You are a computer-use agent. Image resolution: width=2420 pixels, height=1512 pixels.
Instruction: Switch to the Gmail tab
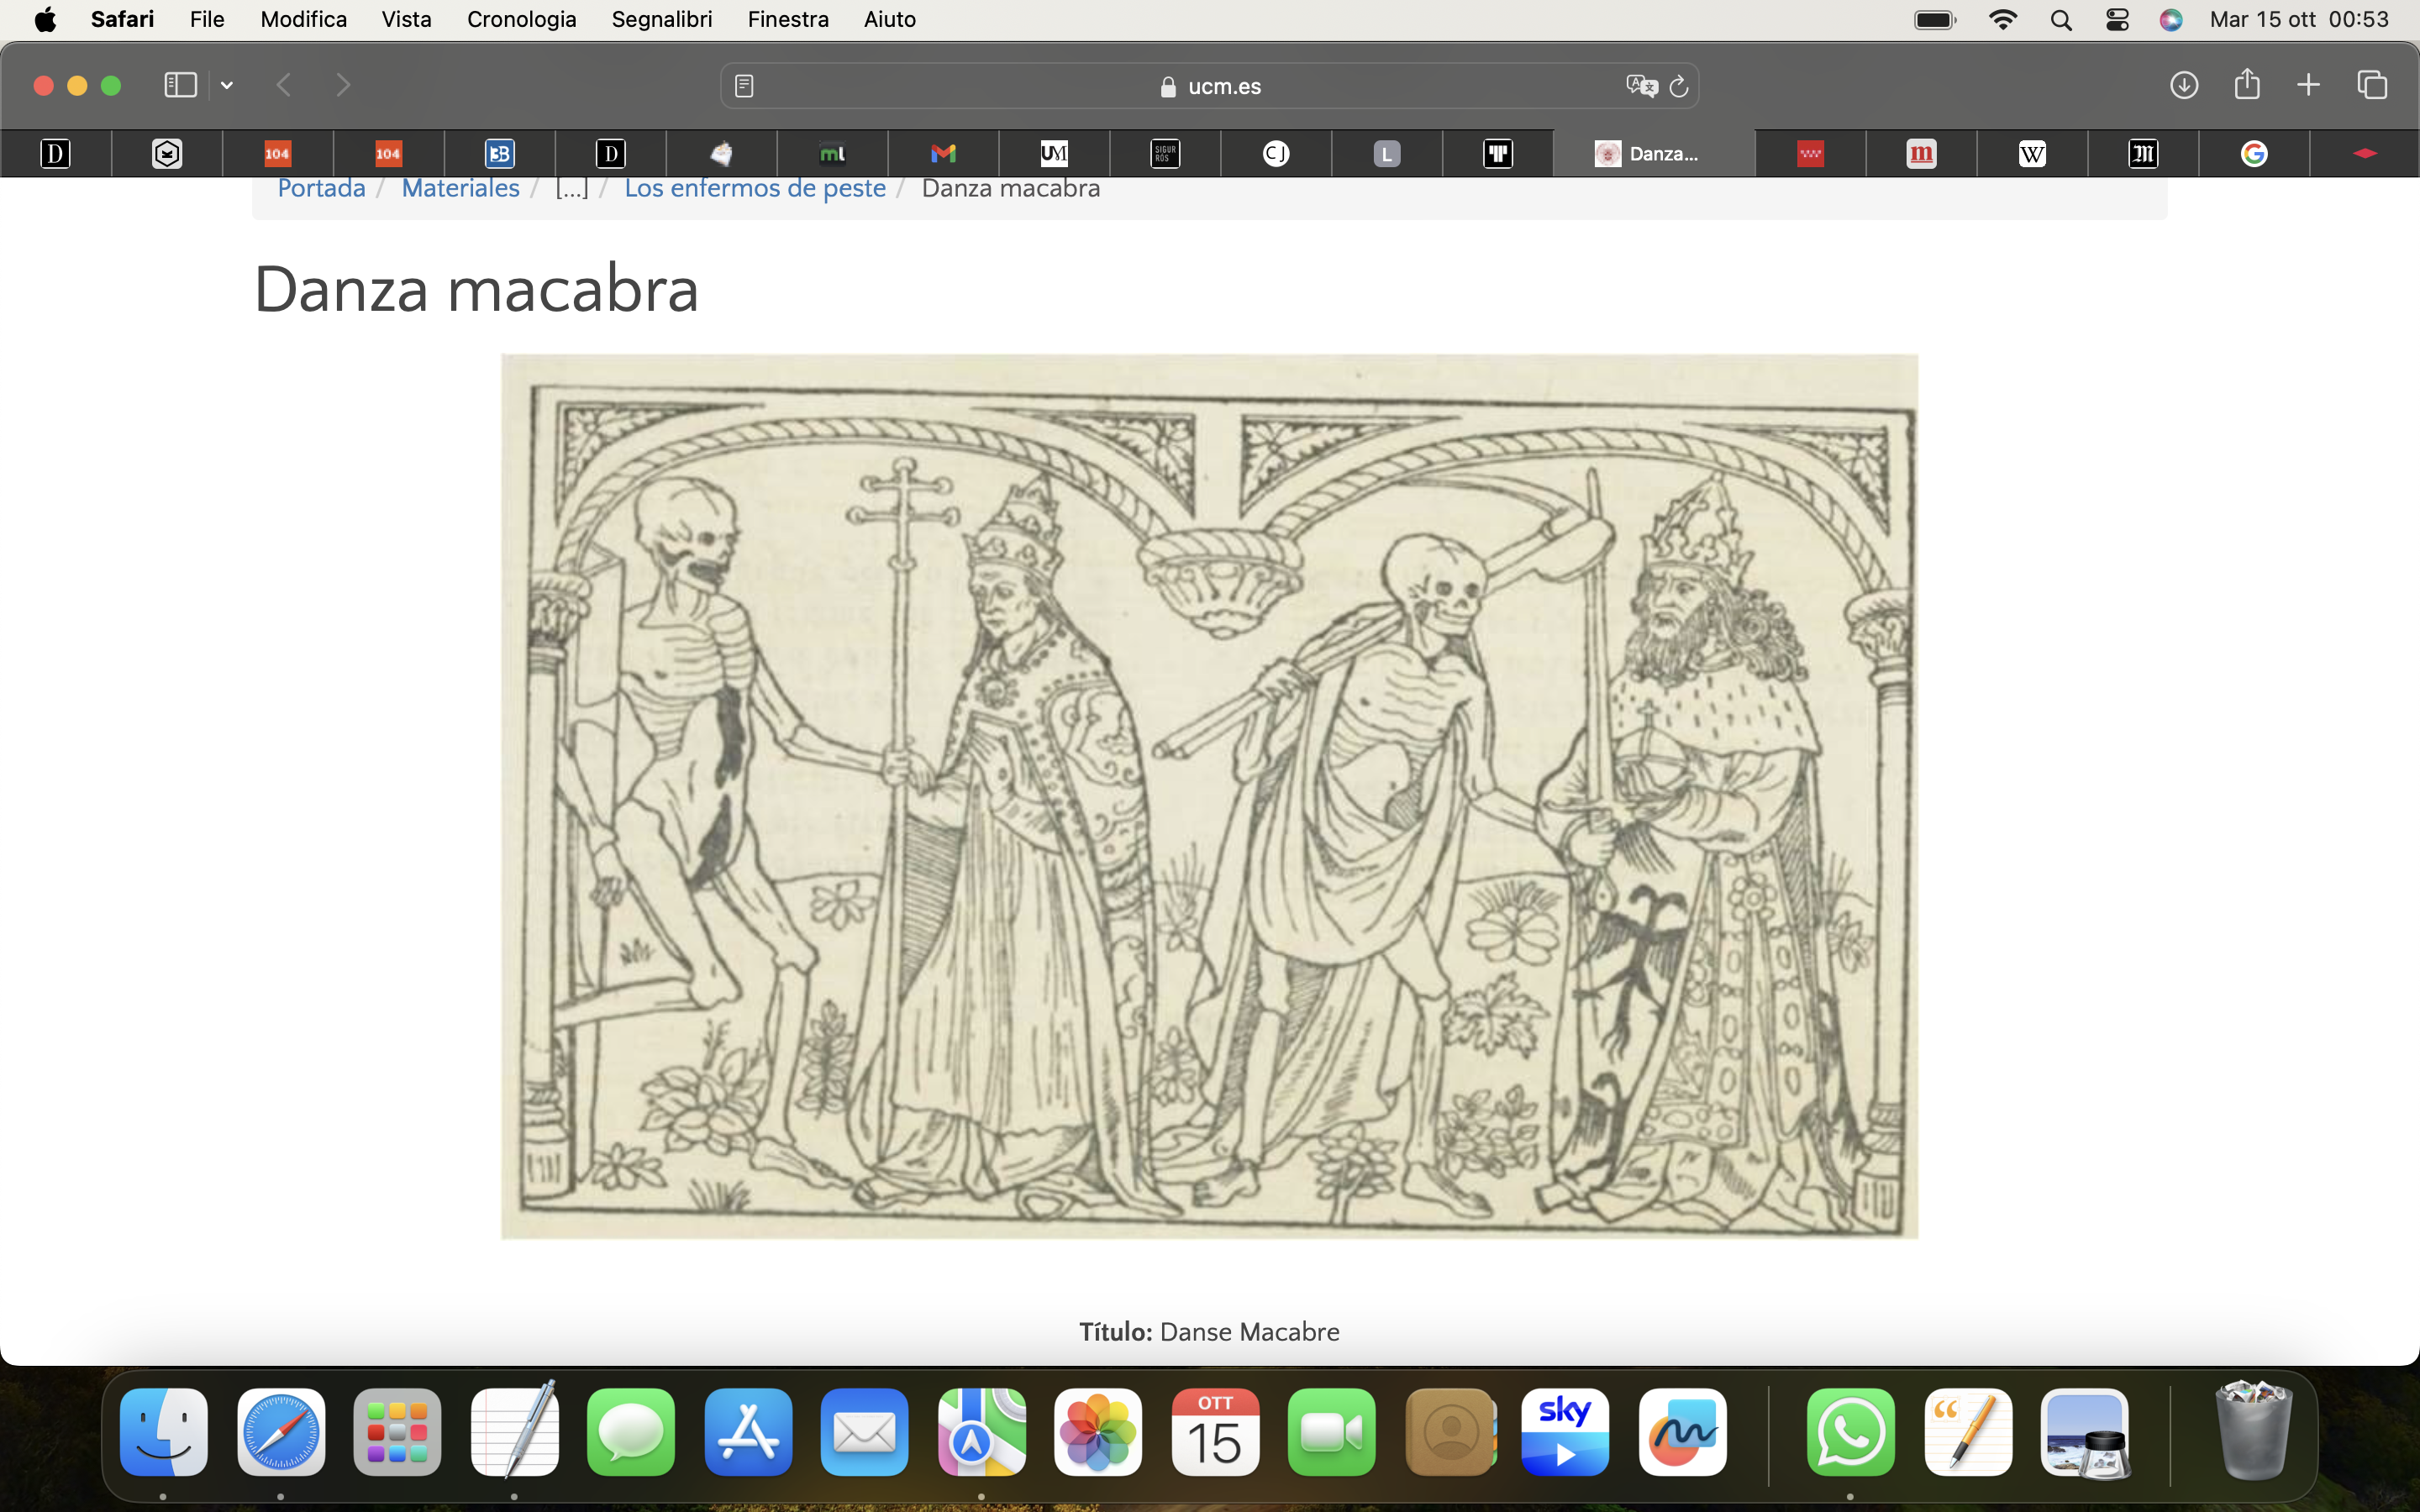point(943,153)
